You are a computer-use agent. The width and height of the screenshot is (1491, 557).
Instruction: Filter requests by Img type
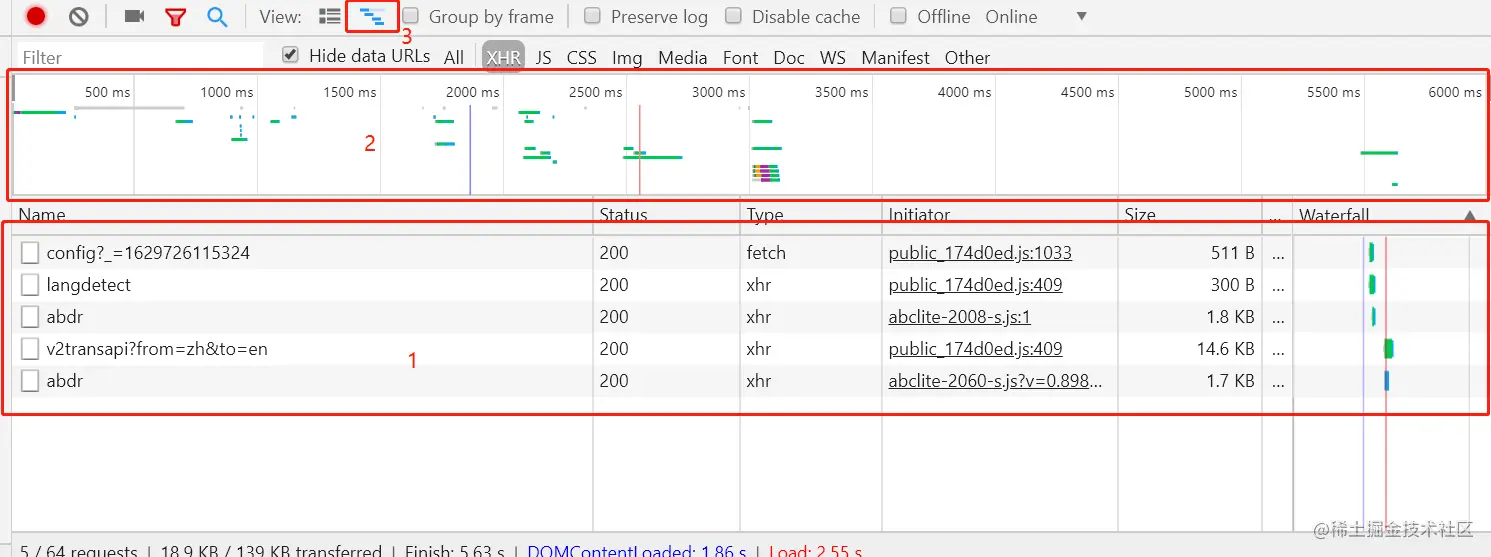click(627, 58)
